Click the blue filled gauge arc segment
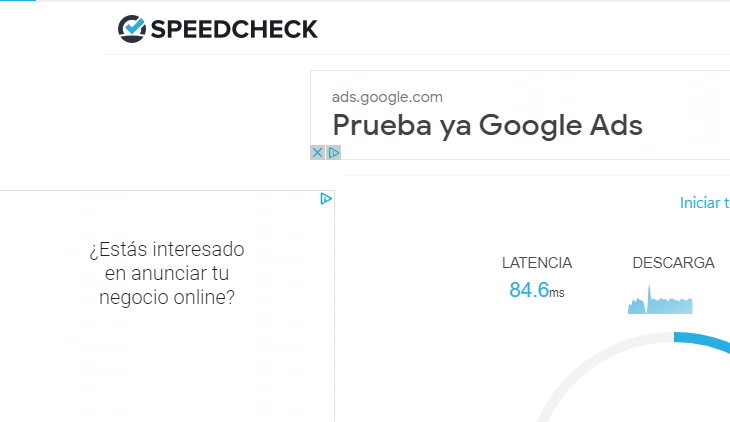 702,341
